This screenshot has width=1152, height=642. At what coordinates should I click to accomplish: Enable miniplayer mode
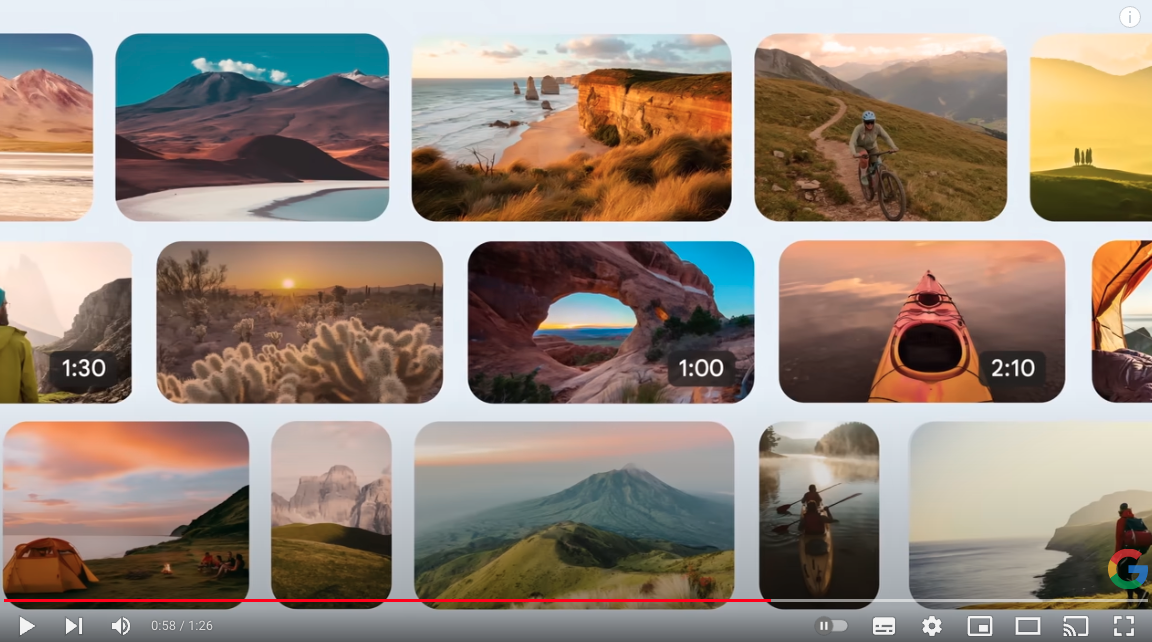pyautogui.click(x=980, y=626)
